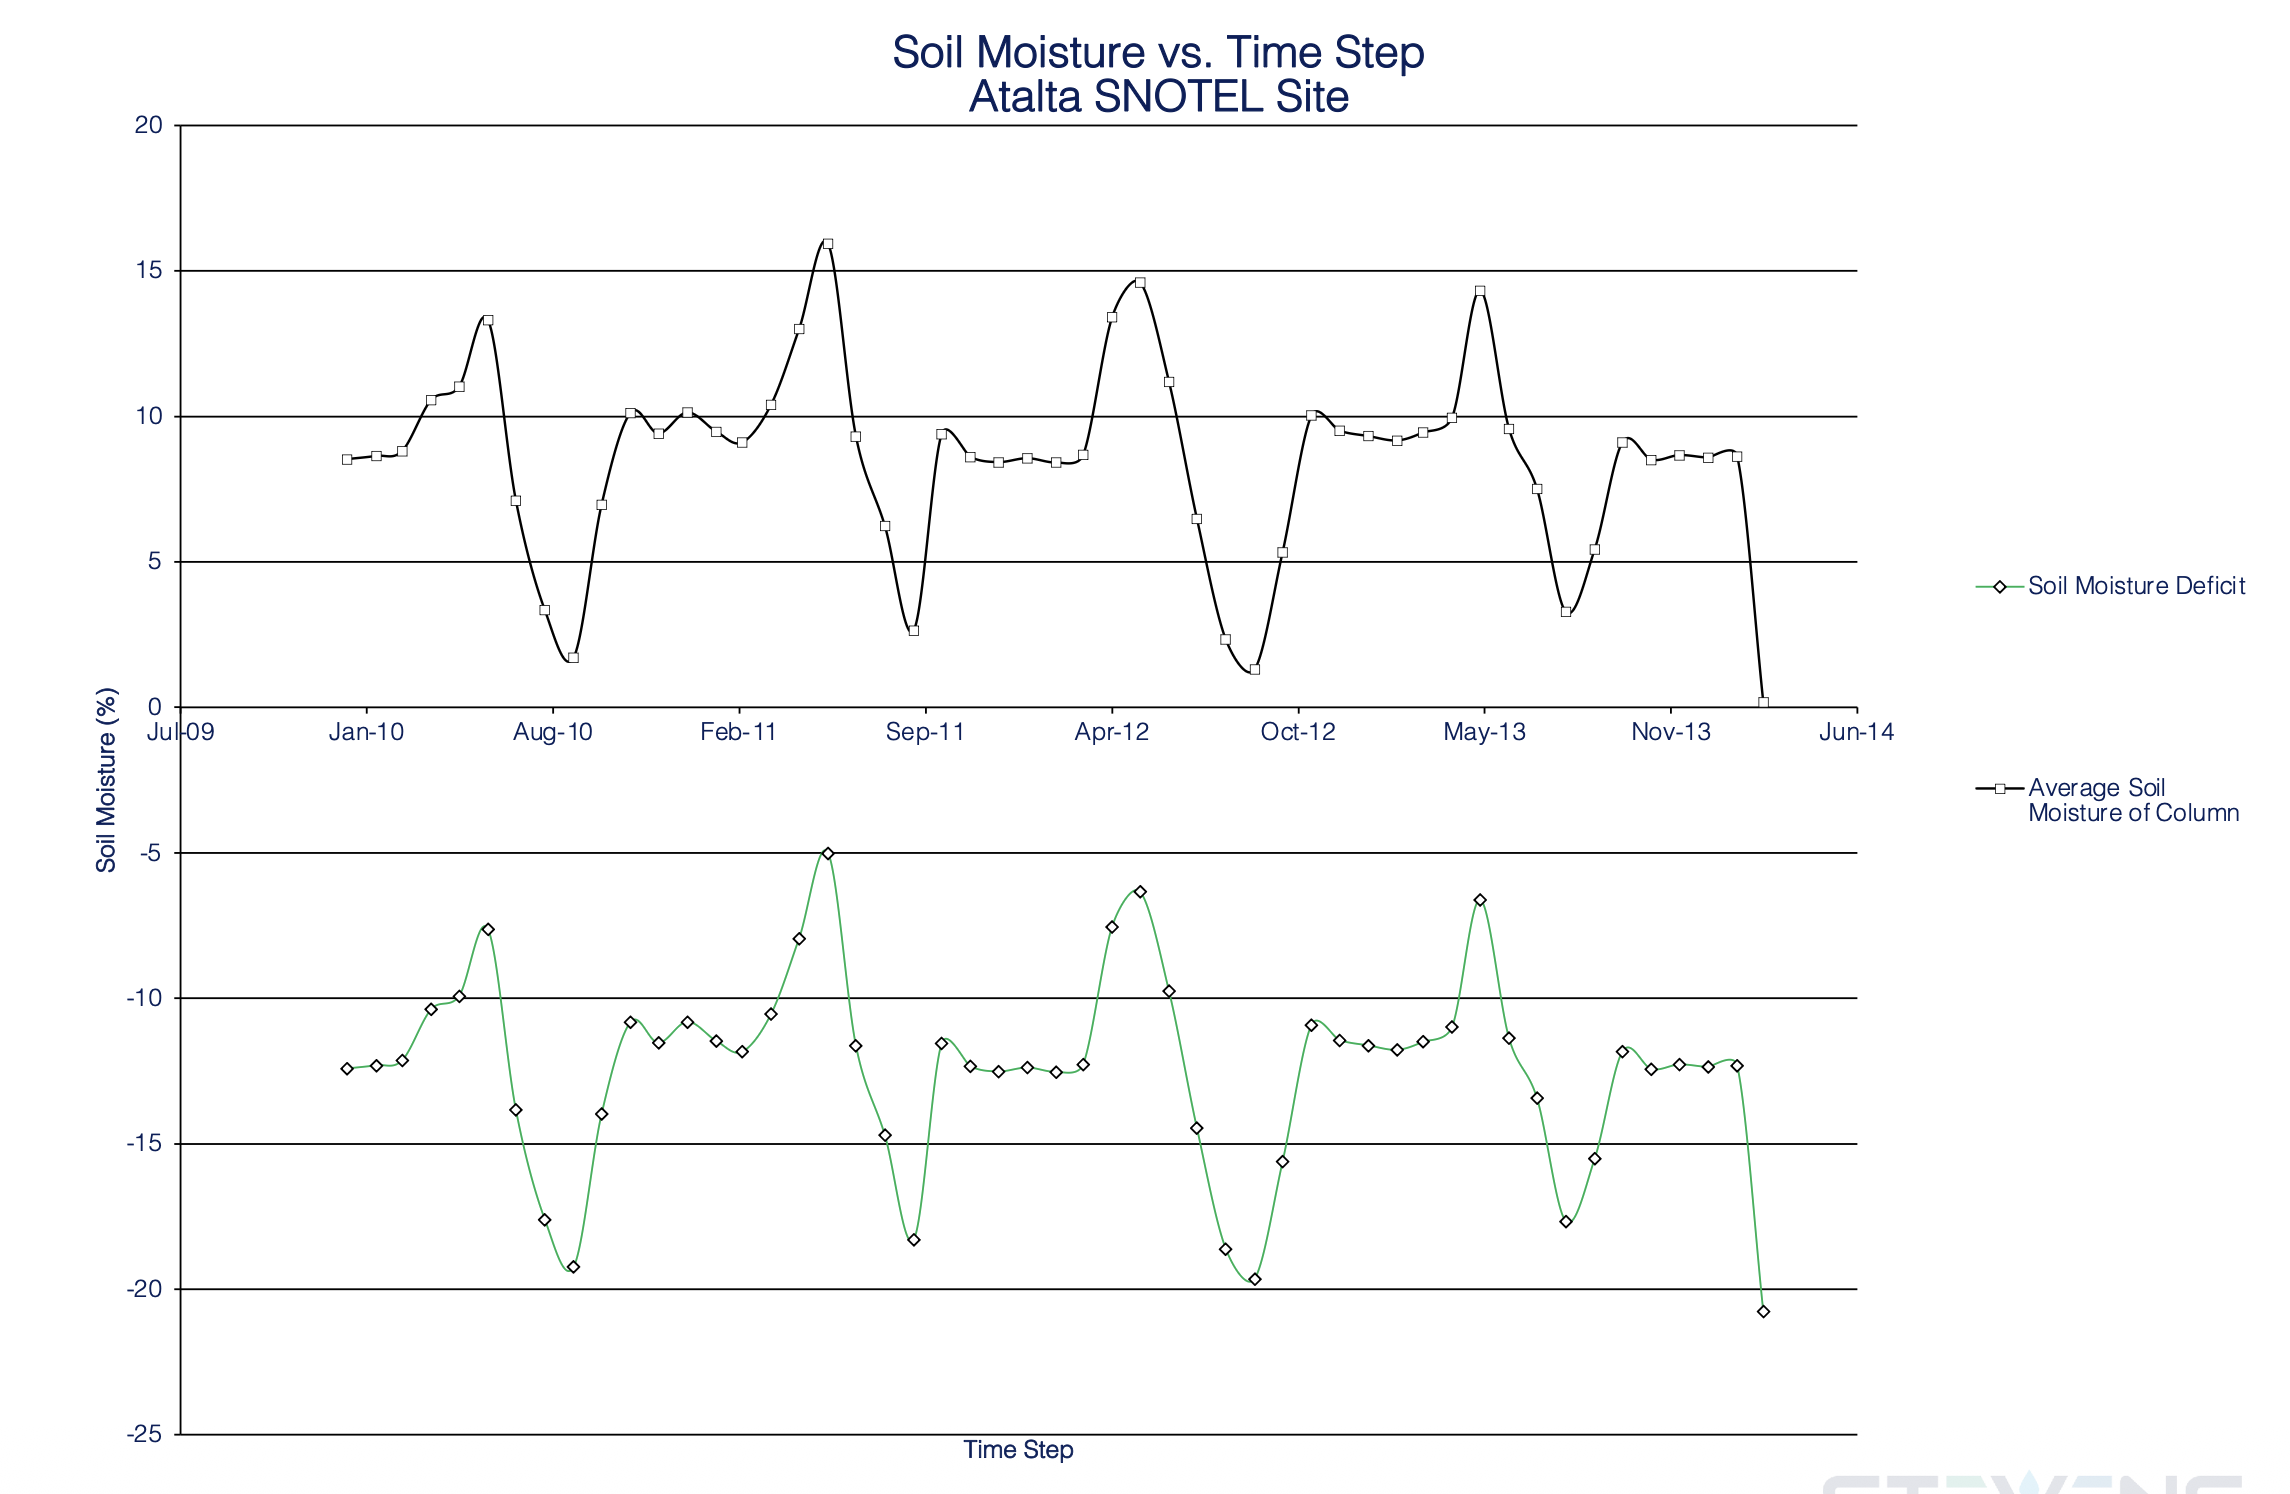Select the 'May-13' axis label
Screen dimensions: 2290x1494
click(x=1484, y=732)
